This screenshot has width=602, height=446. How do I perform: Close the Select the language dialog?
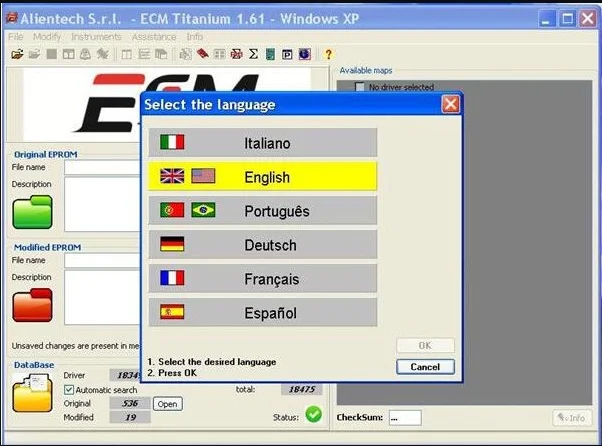click(450, 104)
